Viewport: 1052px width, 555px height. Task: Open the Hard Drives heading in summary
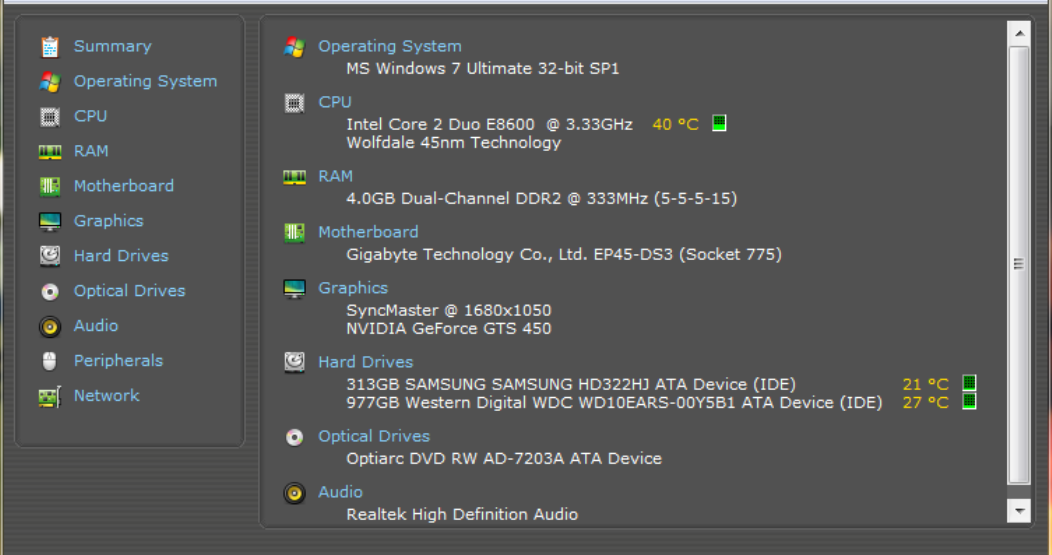365,362
